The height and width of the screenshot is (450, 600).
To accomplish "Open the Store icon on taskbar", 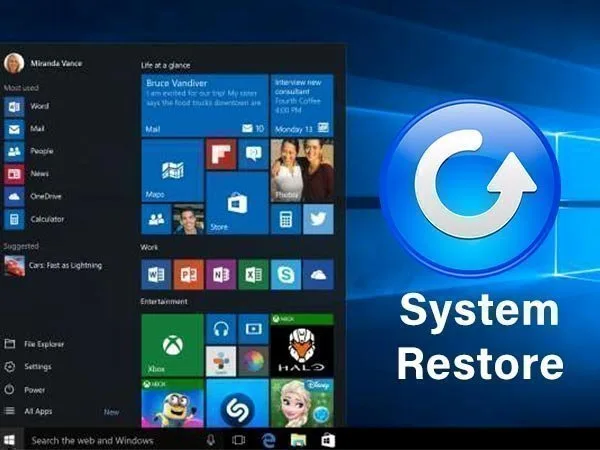I will [x=328, y=440].
